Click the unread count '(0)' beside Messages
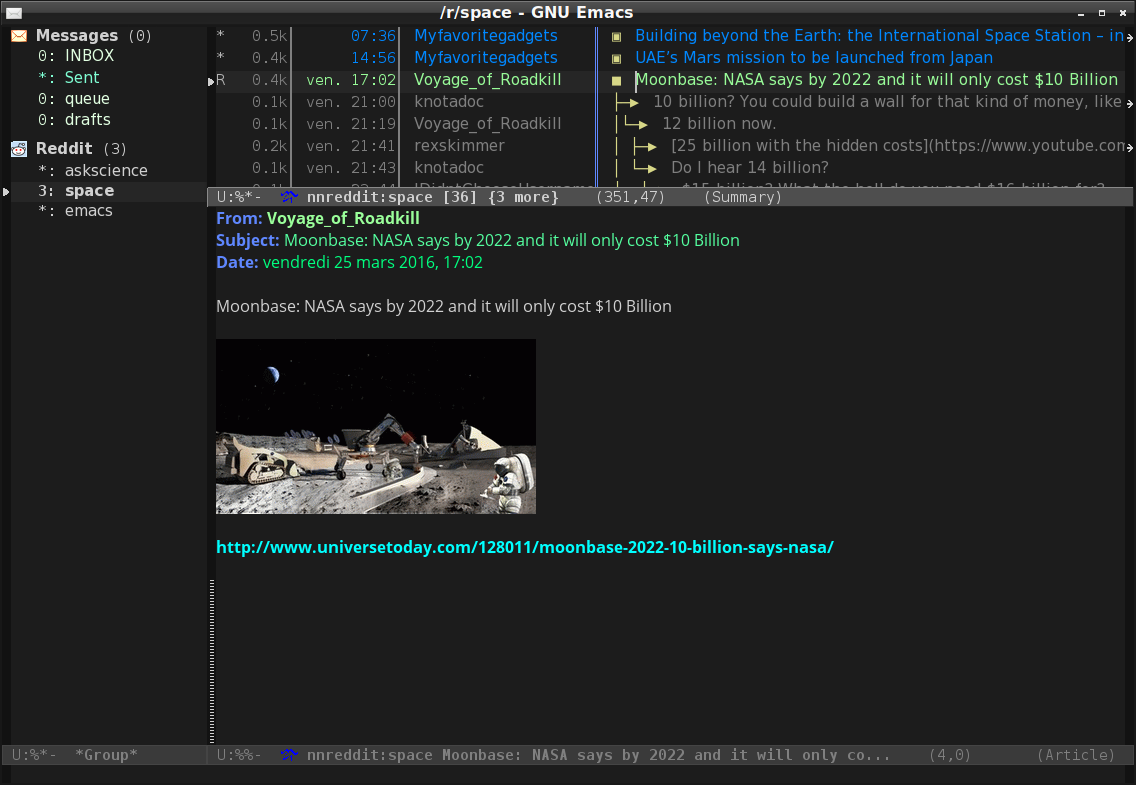Screen dimensions: 1136x785 coord(140,35)
